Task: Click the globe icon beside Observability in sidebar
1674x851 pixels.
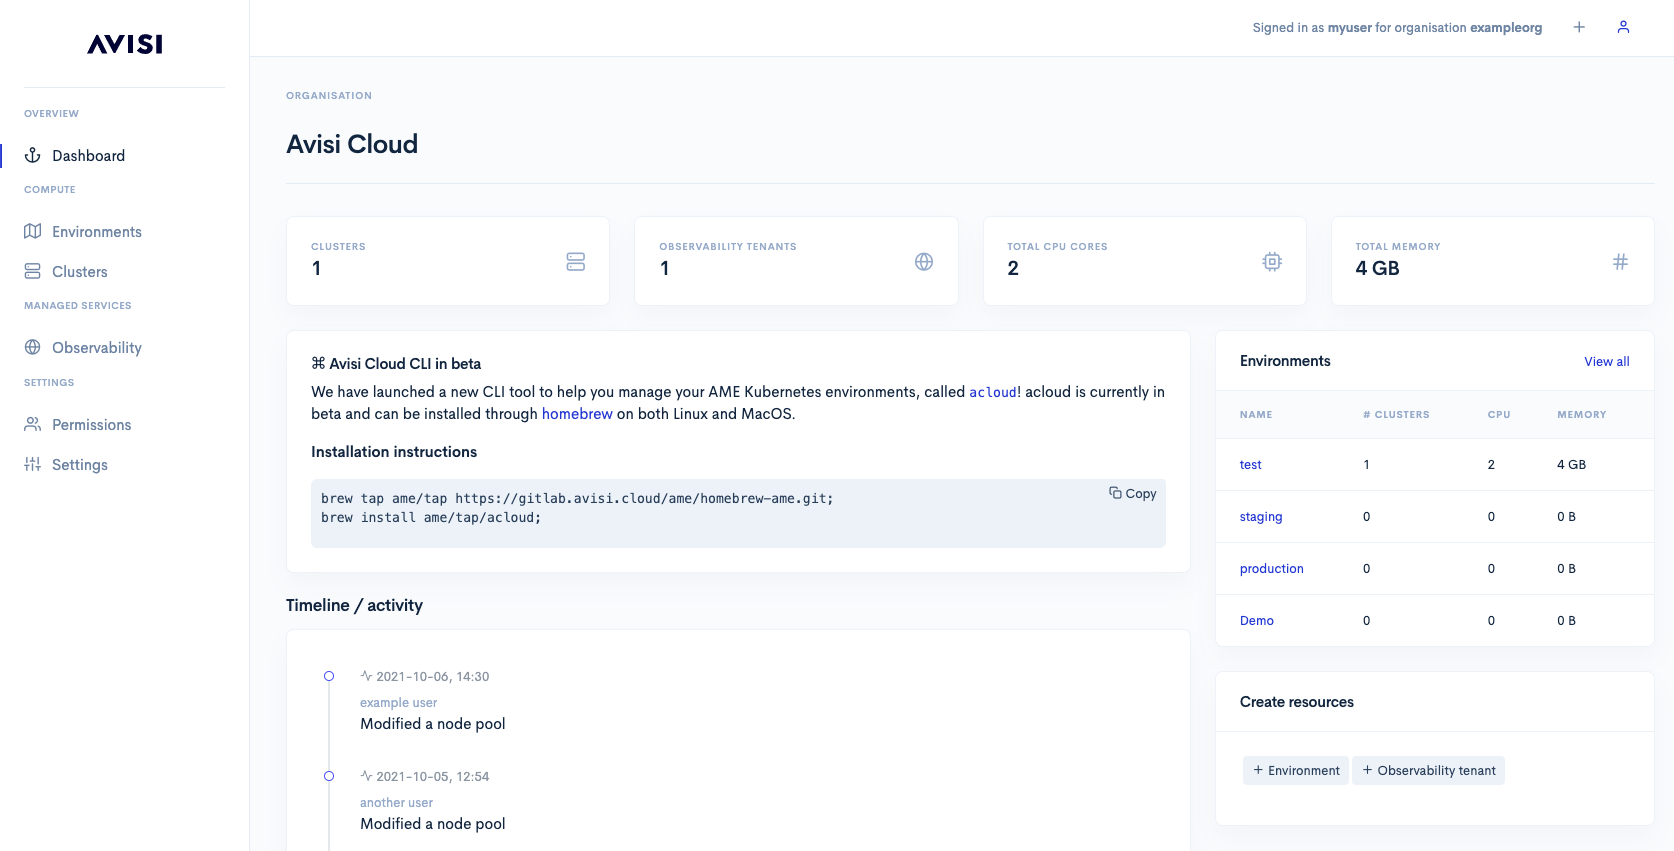Action: click(33, 347)
